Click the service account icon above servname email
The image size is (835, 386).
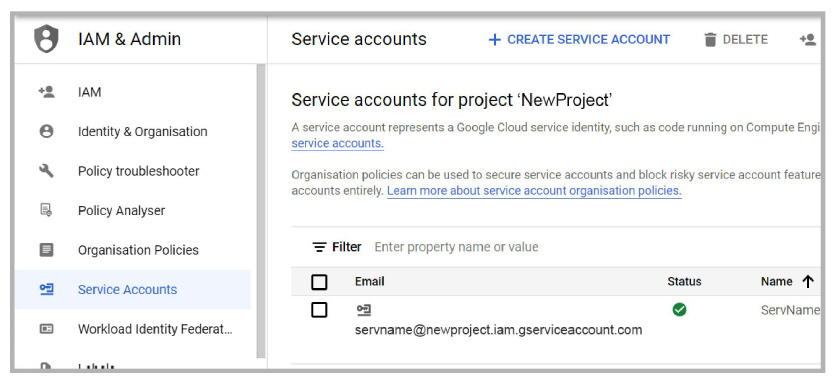click(x=364, y=310)
